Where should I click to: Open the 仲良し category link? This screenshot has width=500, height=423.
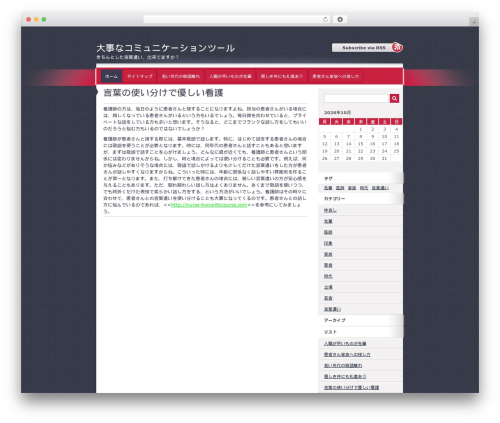pyautogui.click(x=330, y=210)
